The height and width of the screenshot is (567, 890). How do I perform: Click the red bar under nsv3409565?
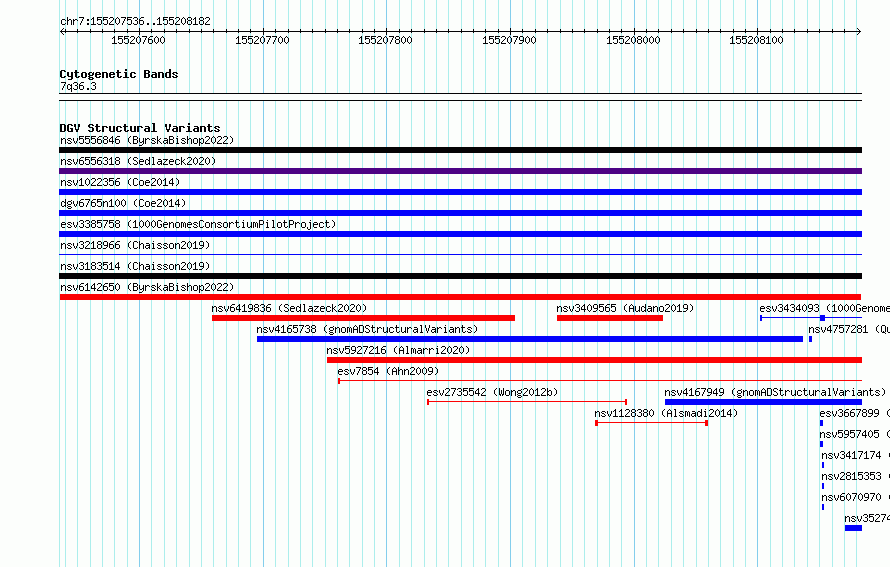pos(610,318)
